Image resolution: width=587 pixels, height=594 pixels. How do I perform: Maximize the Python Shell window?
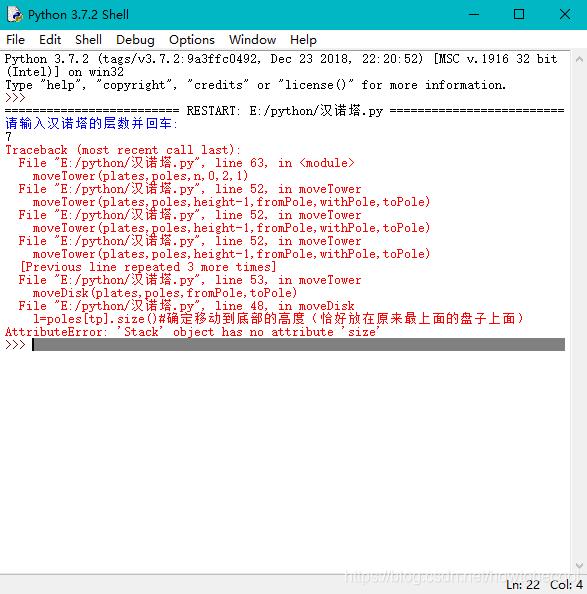point(519,14)
